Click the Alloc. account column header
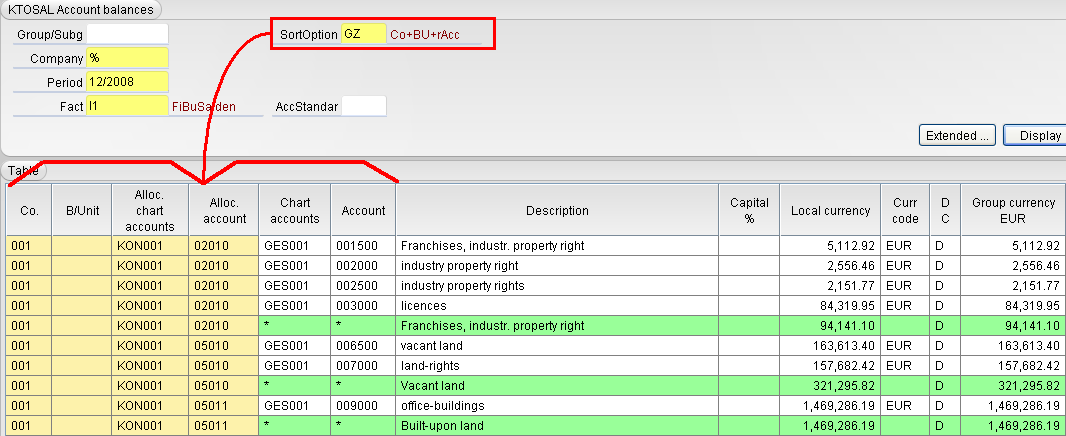Screen dimensions: 1066x436 pos(224,210)
